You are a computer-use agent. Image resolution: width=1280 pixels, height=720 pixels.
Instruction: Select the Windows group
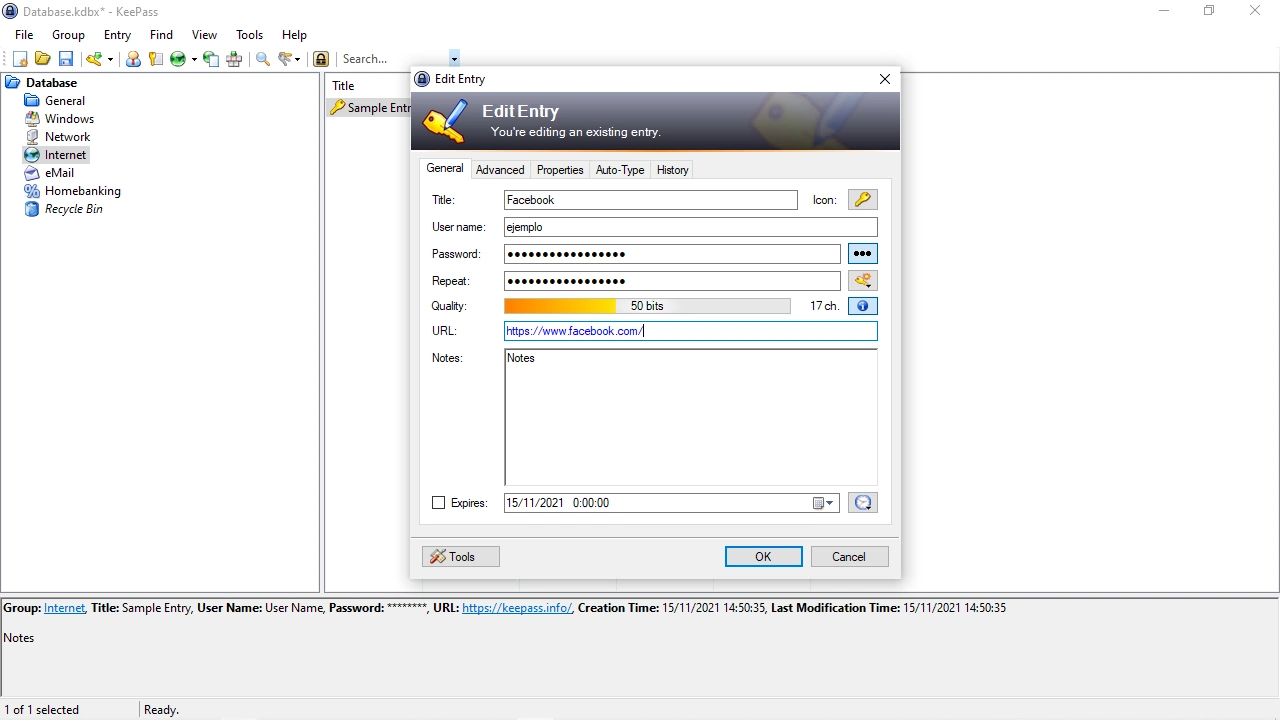[69, 119]
